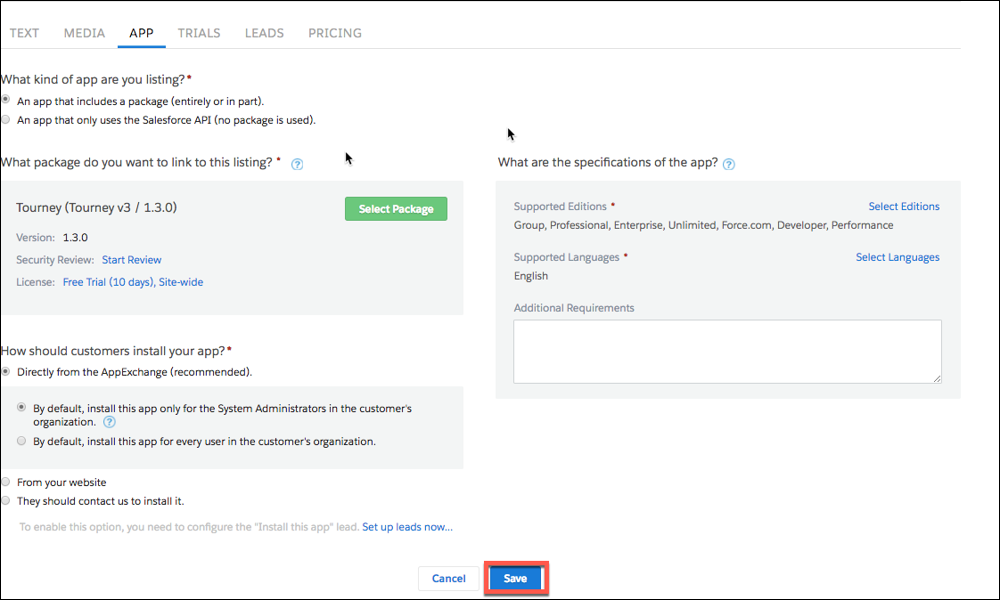Switch to the TEXT tab
The height and width of the screenshot is (600, 1000).
click(24, 33)
